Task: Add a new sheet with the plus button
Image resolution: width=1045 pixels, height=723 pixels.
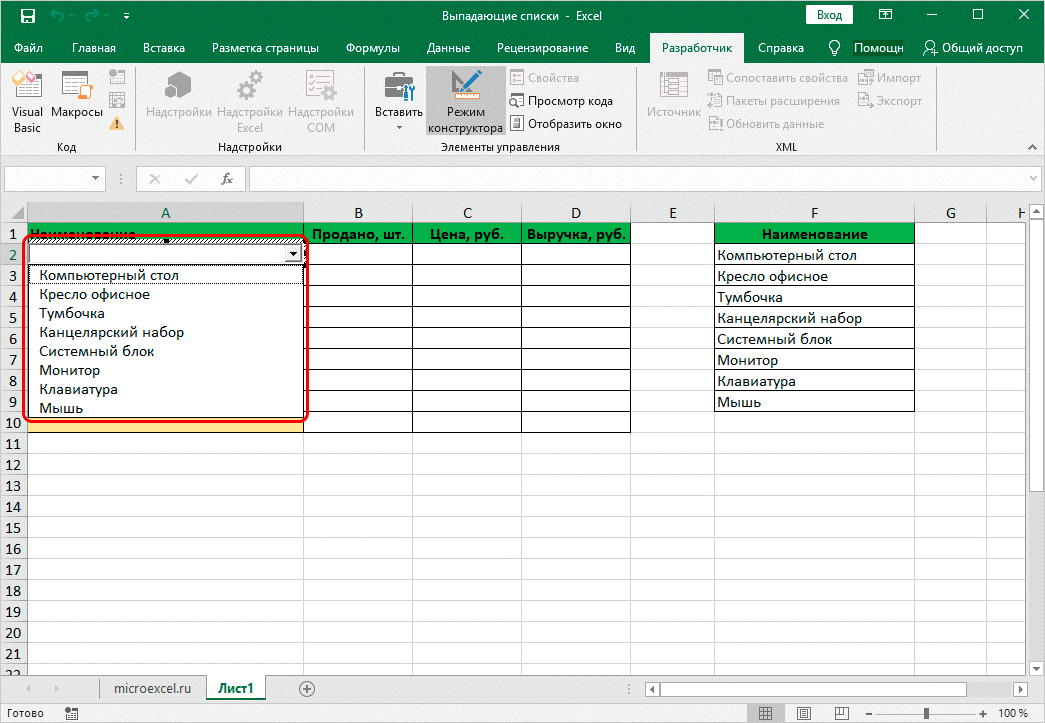Action: [307, 688]
